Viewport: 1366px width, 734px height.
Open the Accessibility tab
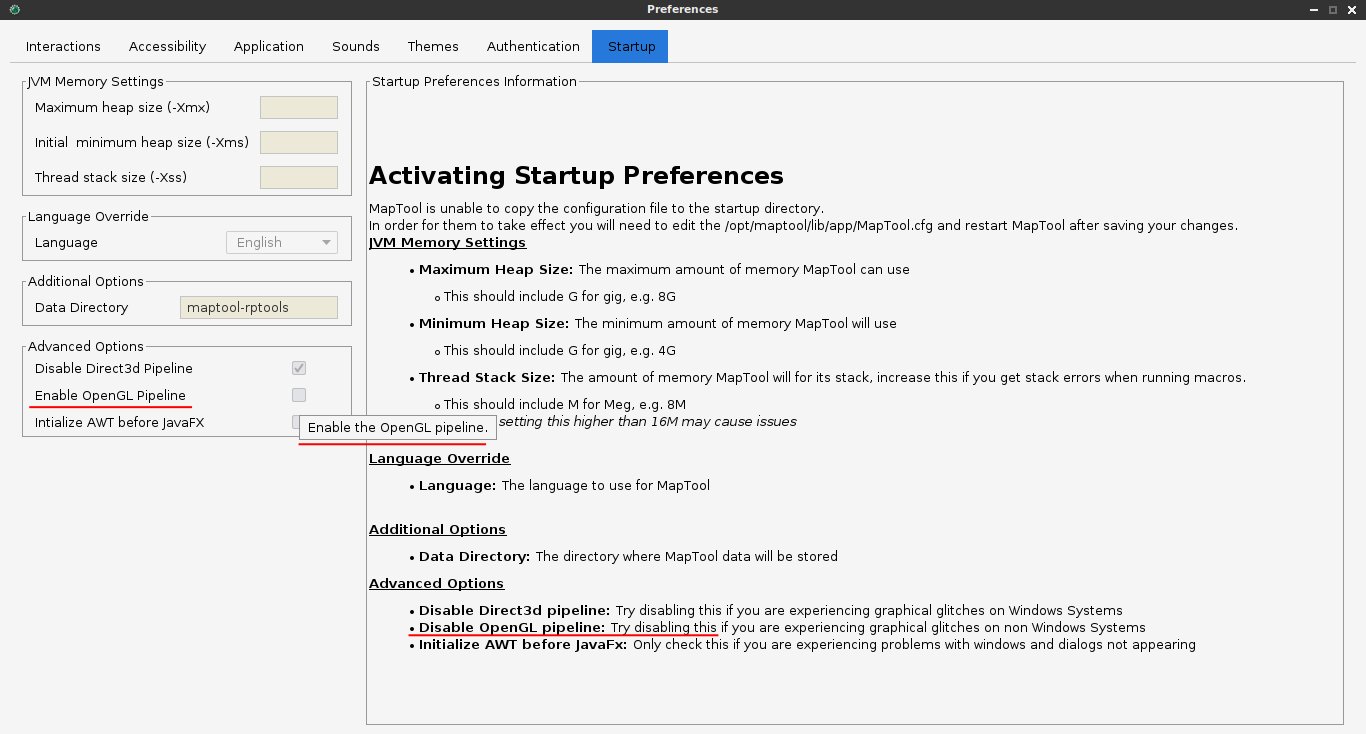click(167, 46)
